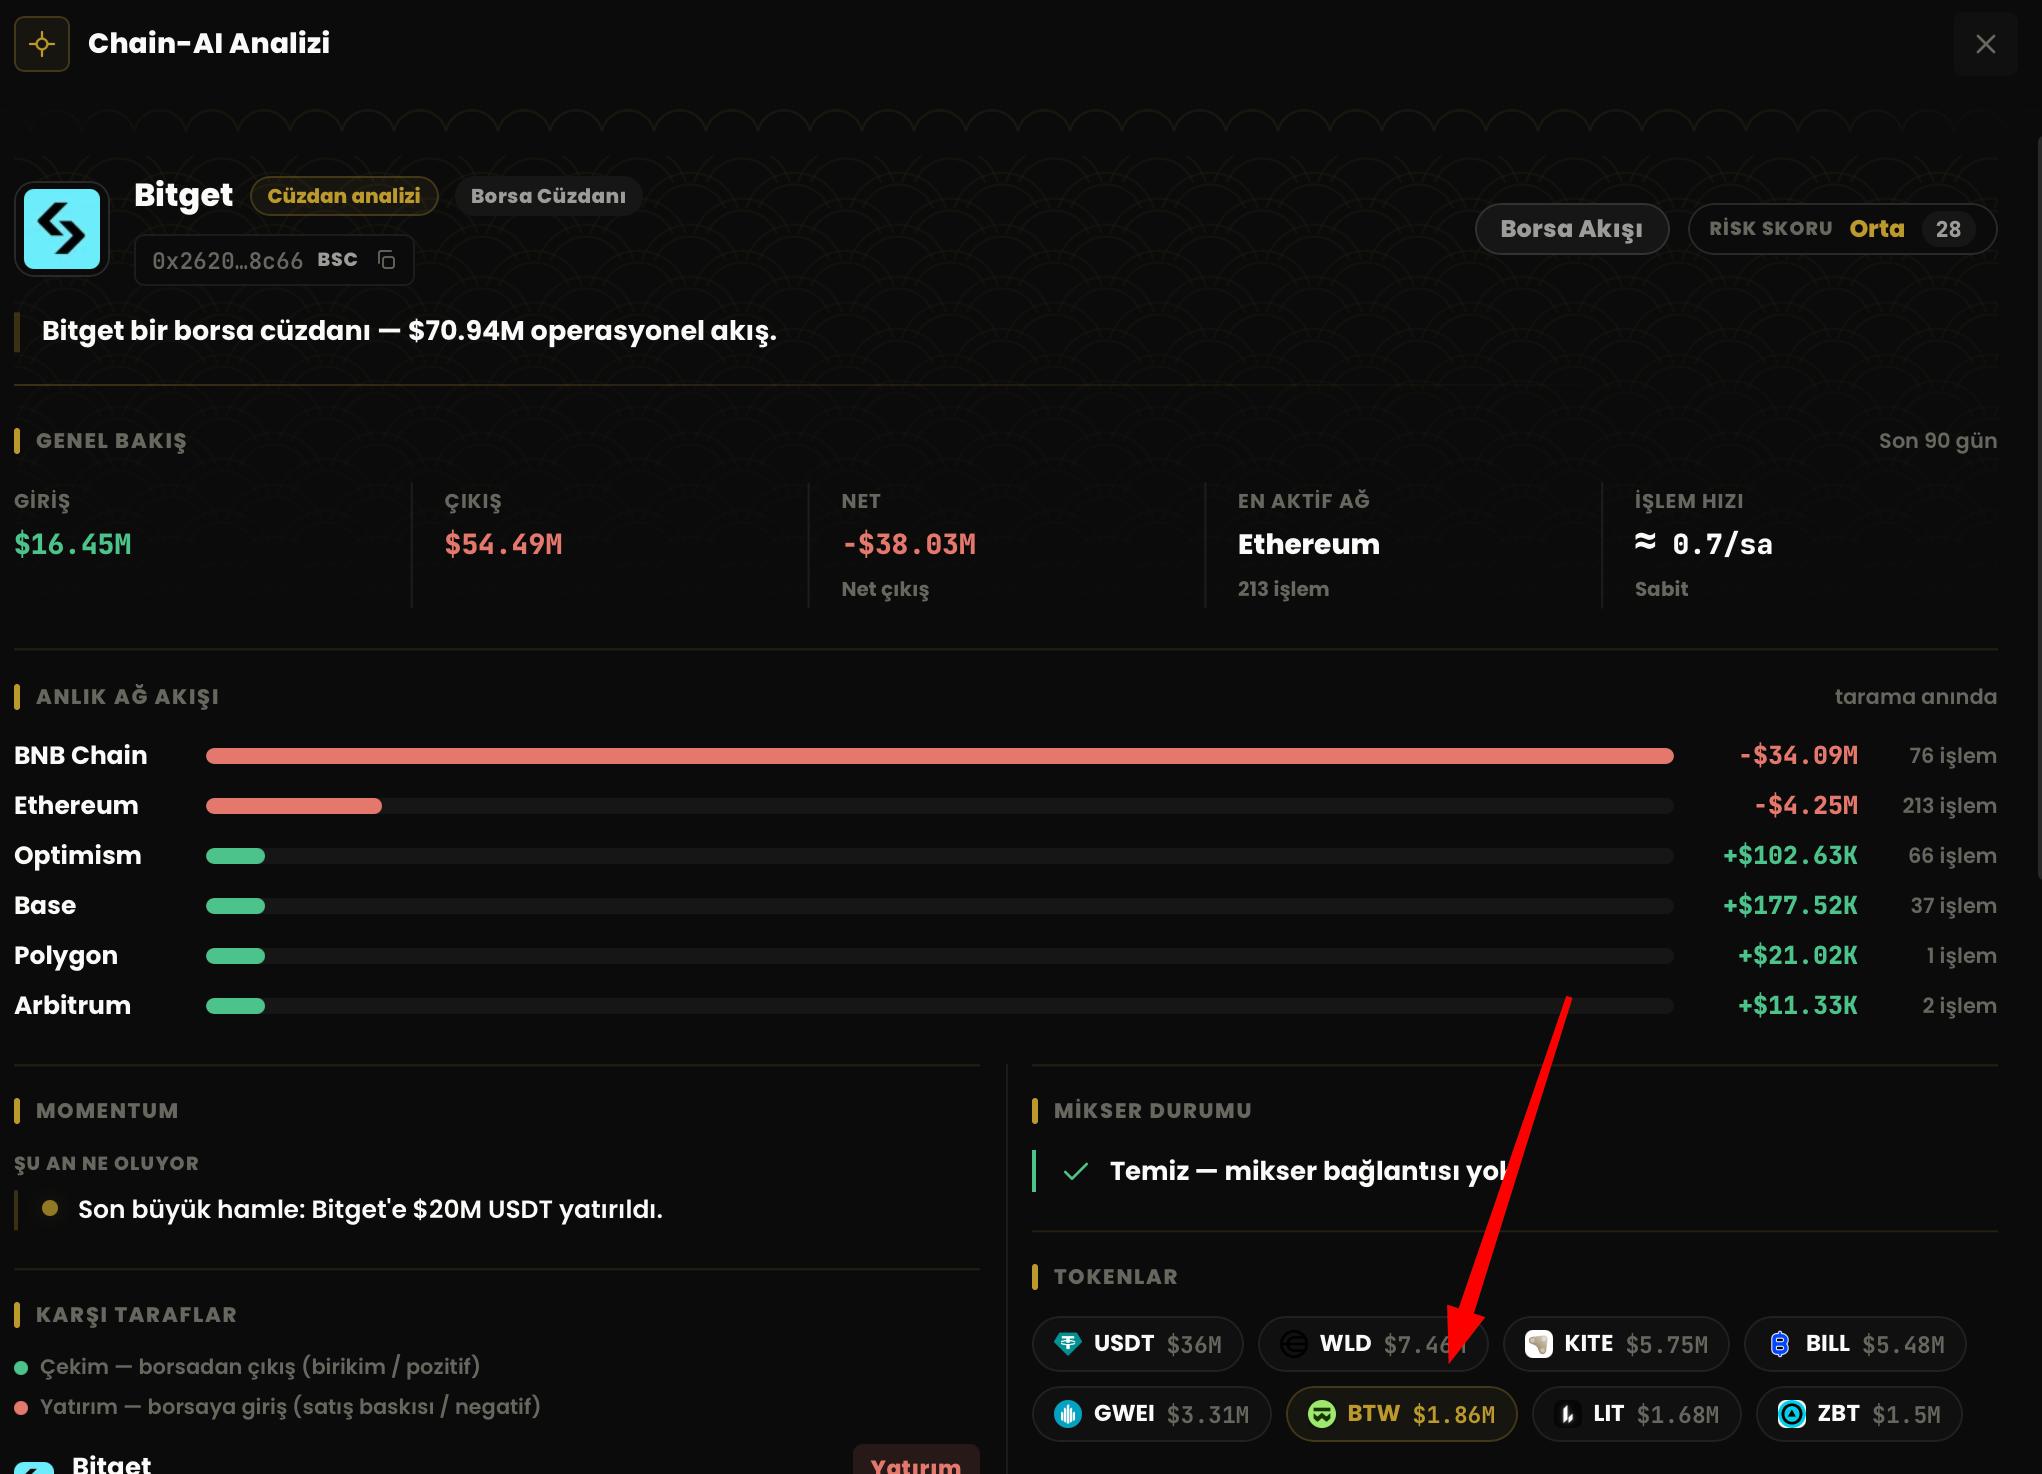Click the Risk Skoru Orta 28 badge
2042x1474 pixels.
[x=1842, y=229]
